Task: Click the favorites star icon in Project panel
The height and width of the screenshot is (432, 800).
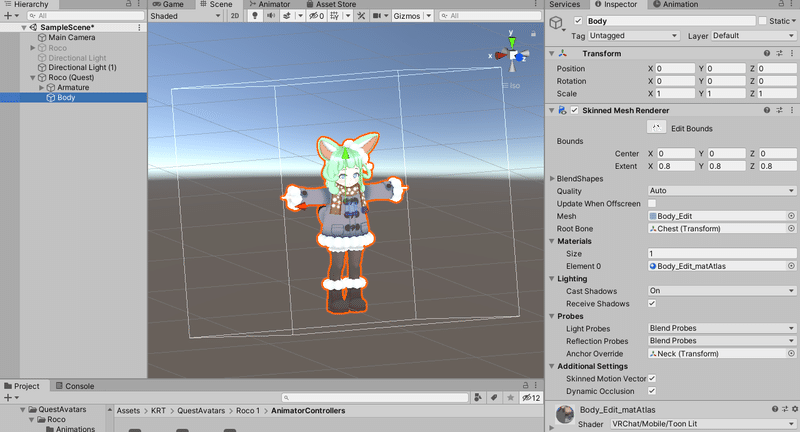Action: [510, 398]
